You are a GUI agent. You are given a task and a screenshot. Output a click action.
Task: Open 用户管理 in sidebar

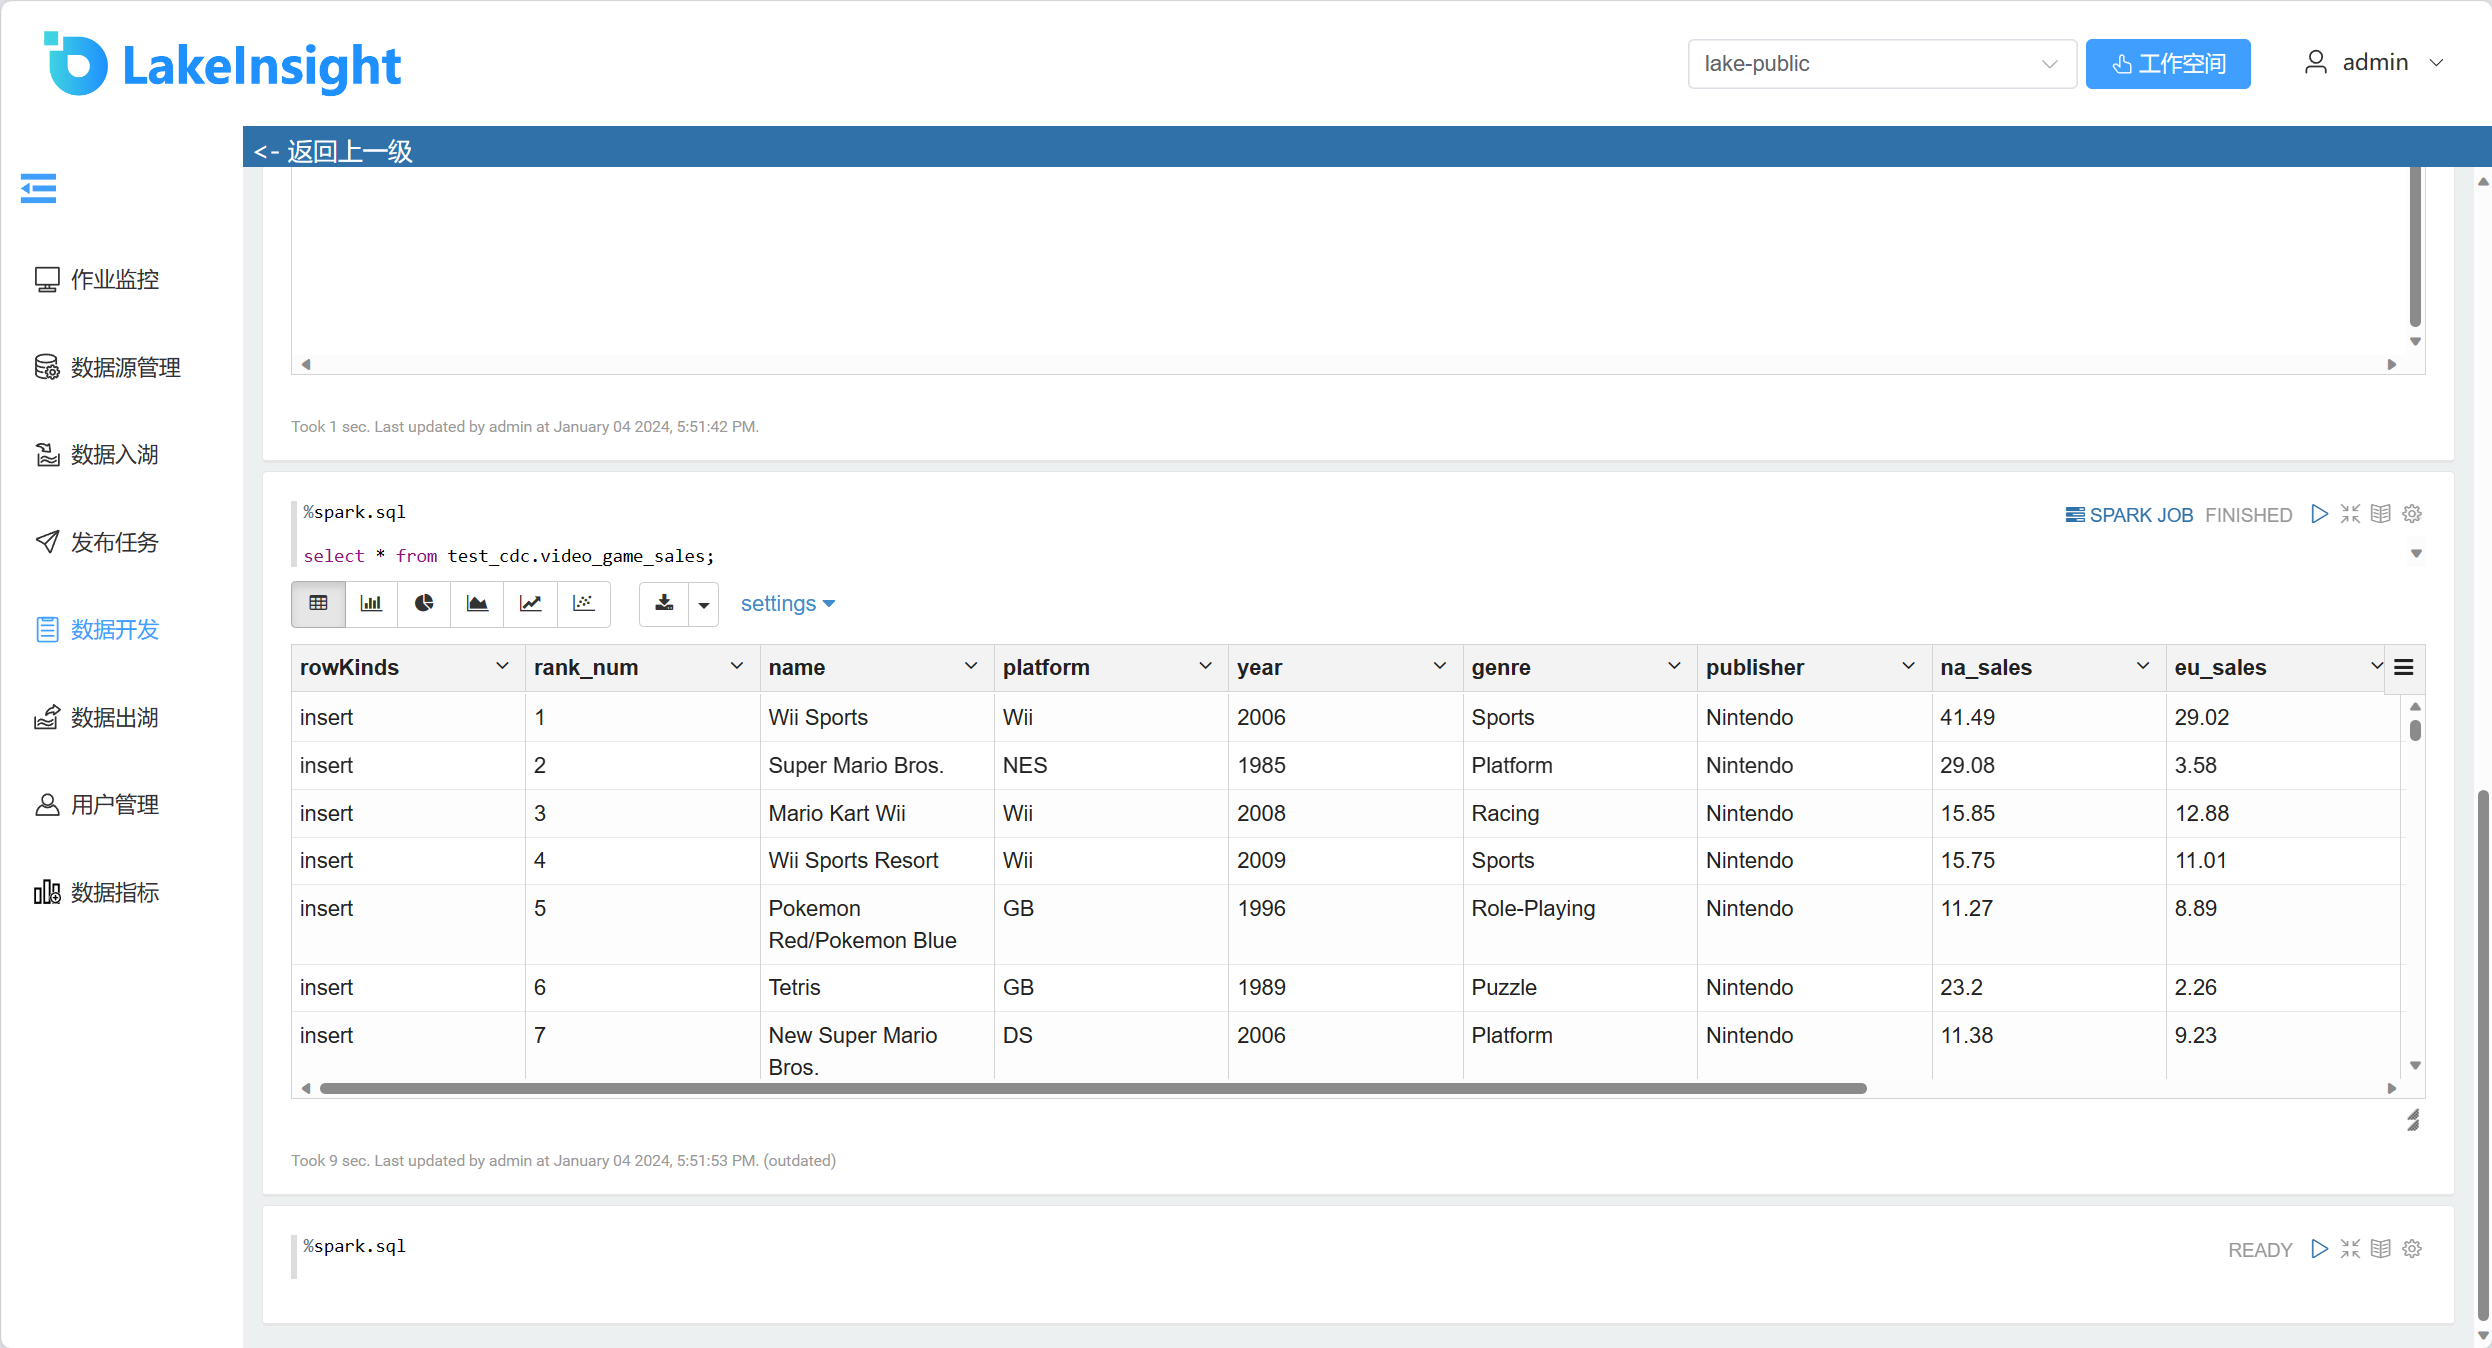click(97, 805)
